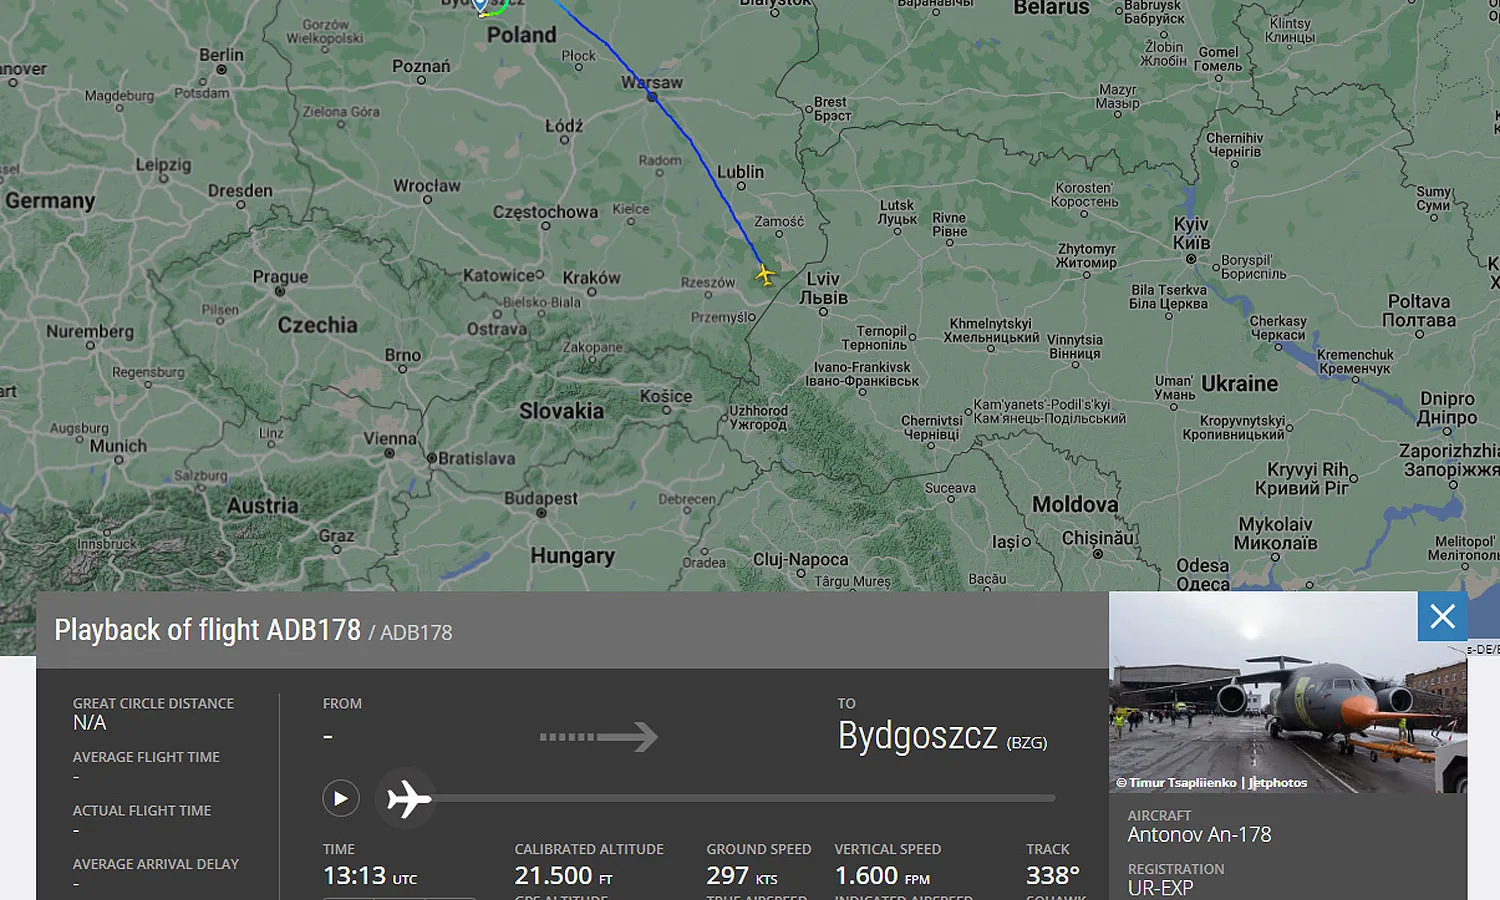Image resolution: width=1500 pixels, height=900 pixels.
Task: Click the blue airport pin near Bydgoszcz
Action: 481,6
